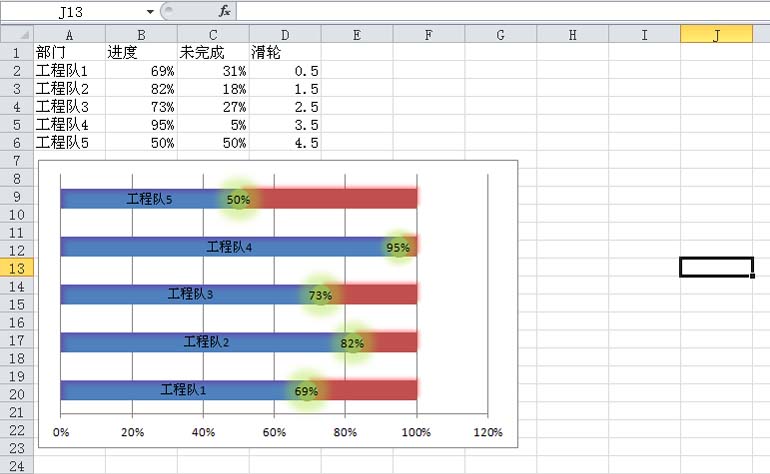Viewport: 770px width, 474px height.
Task: Select row 1 header
Action: (17, 53)
